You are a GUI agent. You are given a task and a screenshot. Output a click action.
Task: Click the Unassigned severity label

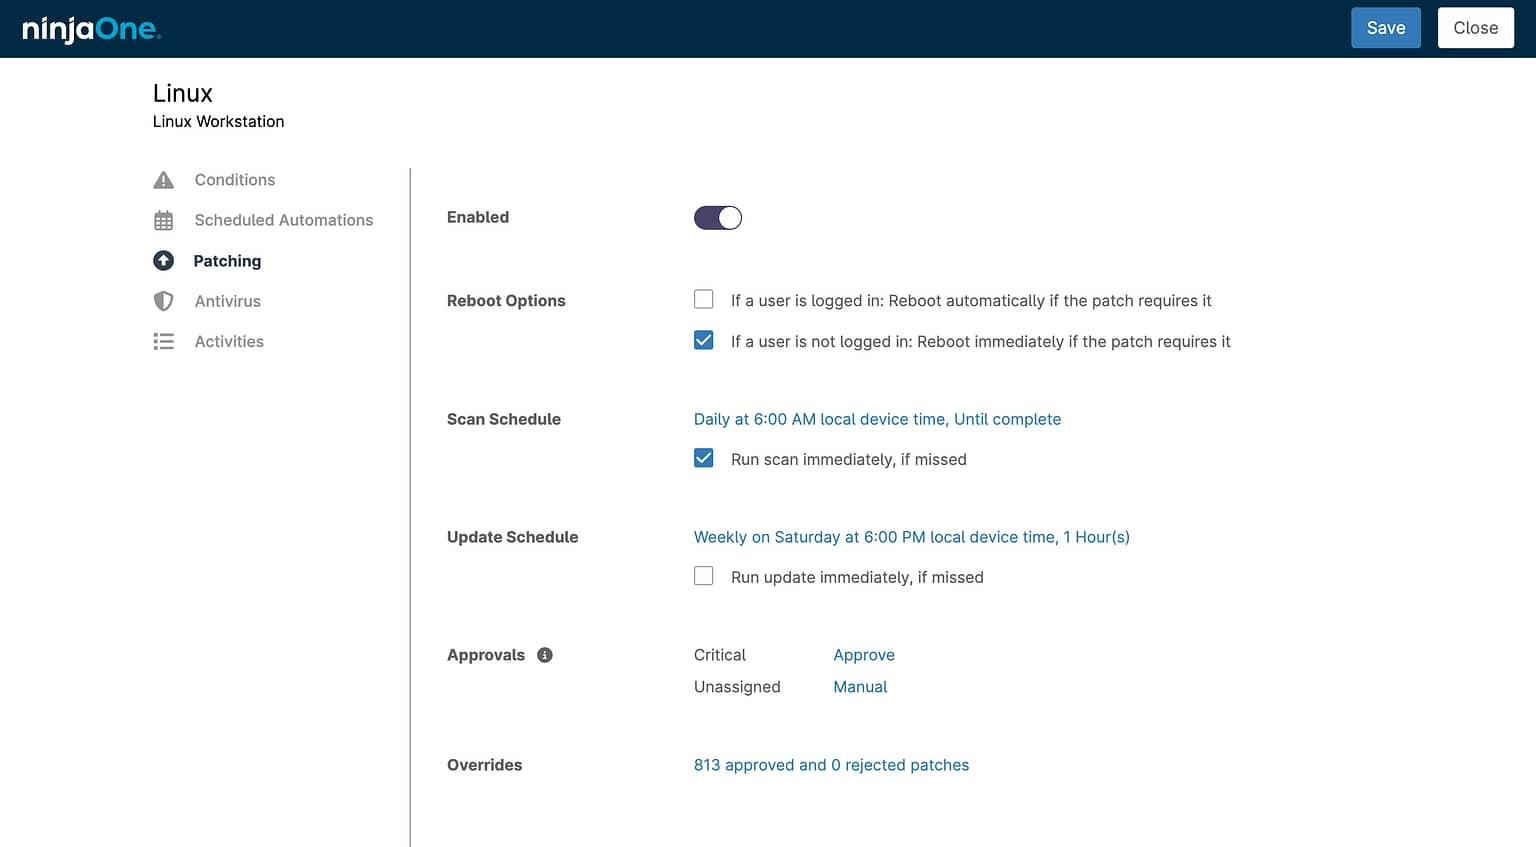tap(737, 687)
